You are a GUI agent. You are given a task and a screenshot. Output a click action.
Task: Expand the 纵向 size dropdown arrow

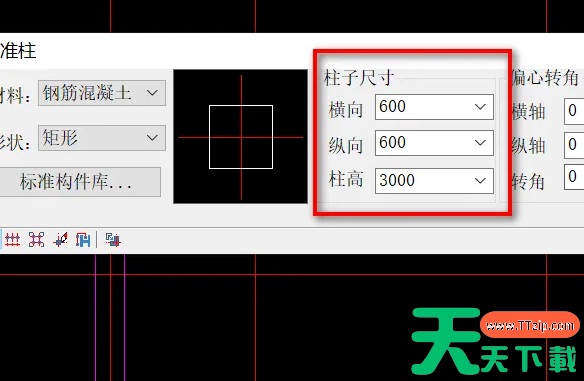pos(480,143)
